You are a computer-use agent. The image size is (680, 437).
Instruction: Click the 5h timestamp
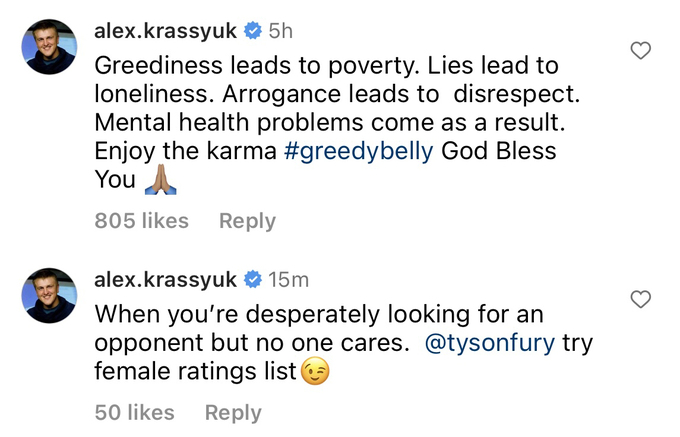tap(281, 31)
